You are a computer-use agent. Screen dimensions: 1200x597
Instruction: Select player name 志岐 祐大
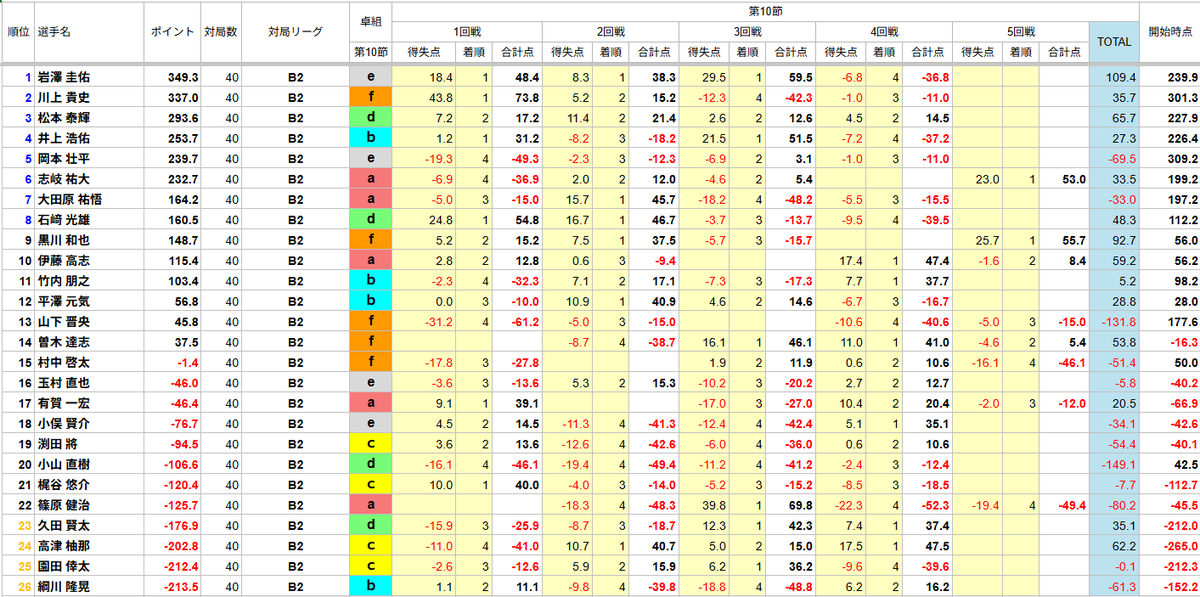(x=63, y=179)
